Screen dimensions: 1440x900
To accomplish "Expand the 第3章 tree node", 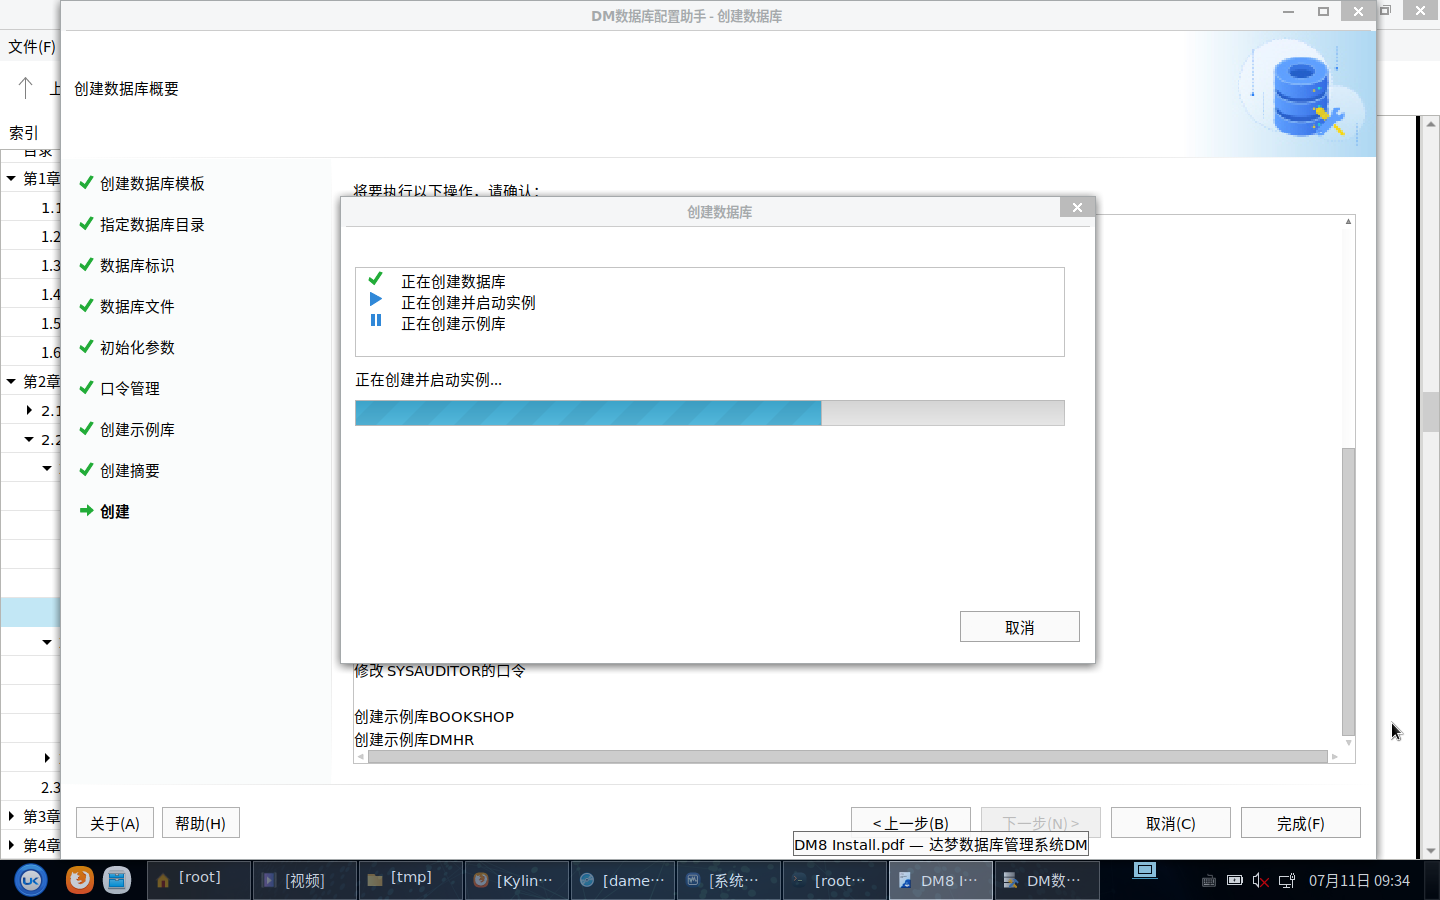I will pyautogui.click(x=11, y=816).
